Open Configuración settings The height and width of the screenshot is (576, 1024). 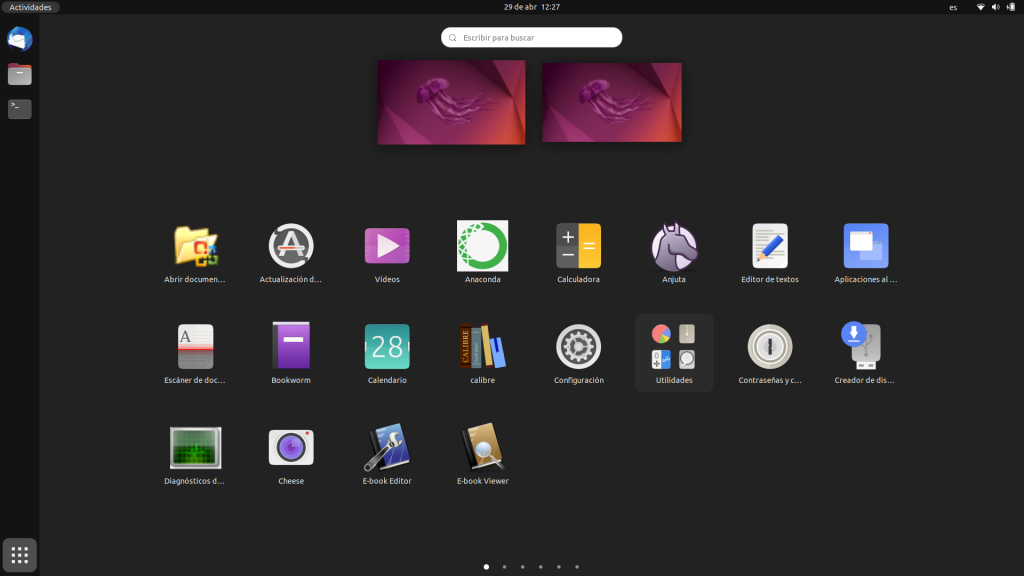click(x=578, y=346)
